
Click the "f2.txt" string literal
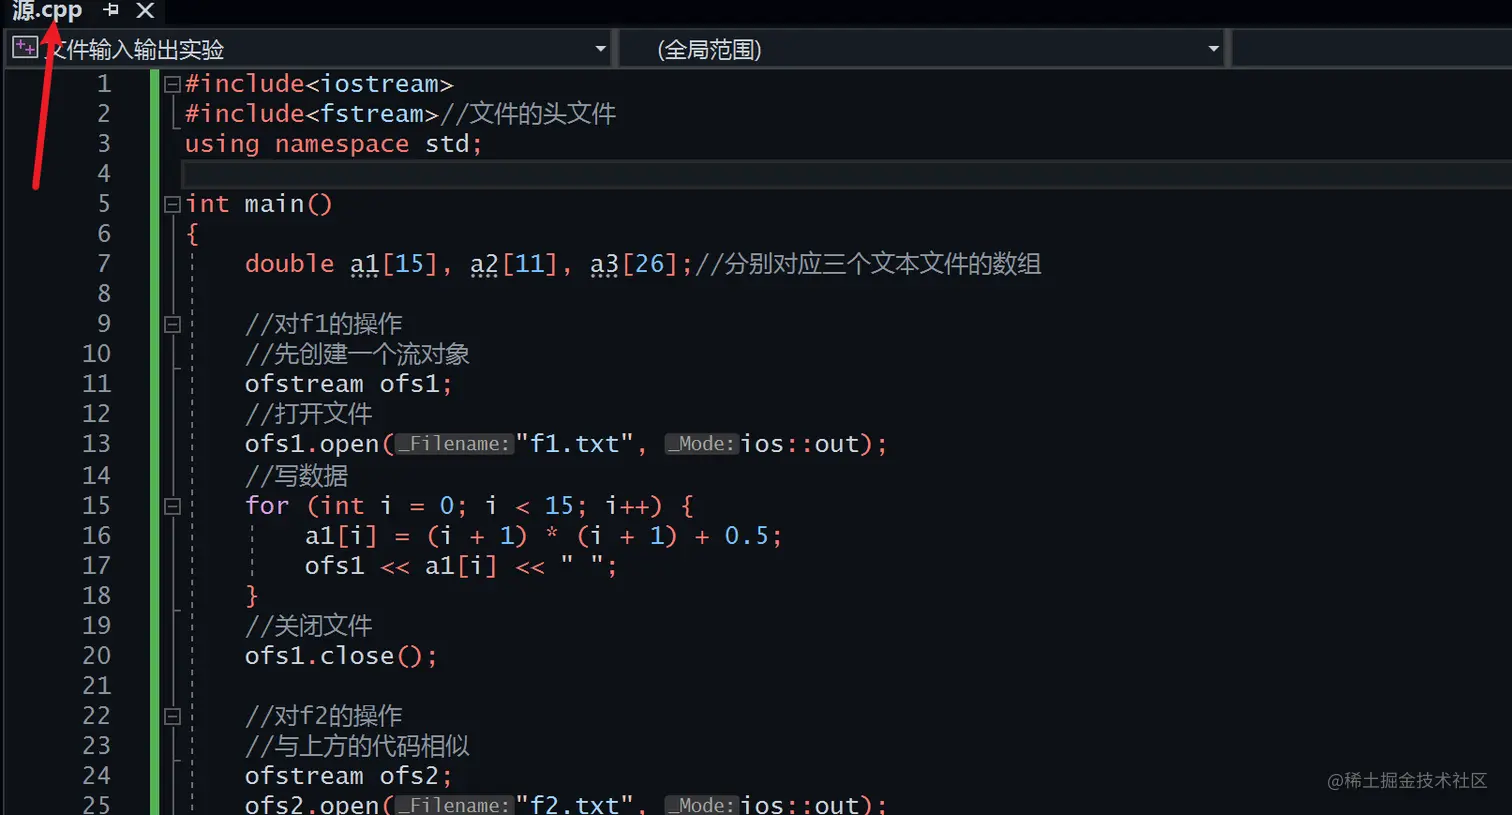point(575,804)
